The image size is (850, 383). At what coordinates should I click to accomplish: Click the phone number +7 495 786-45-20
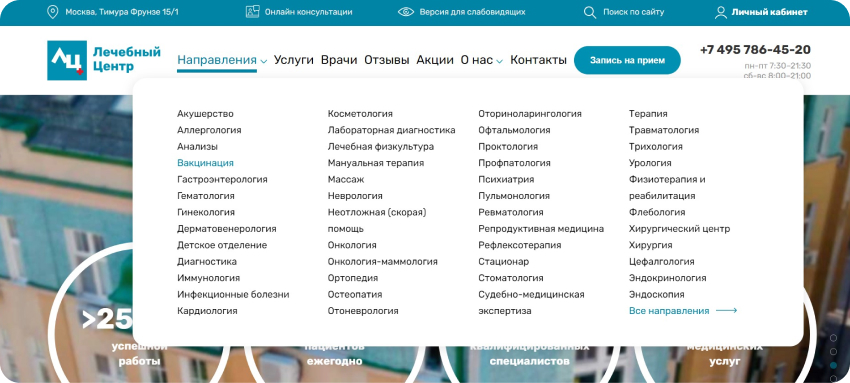pyautogui.click(x=755, y=50)
